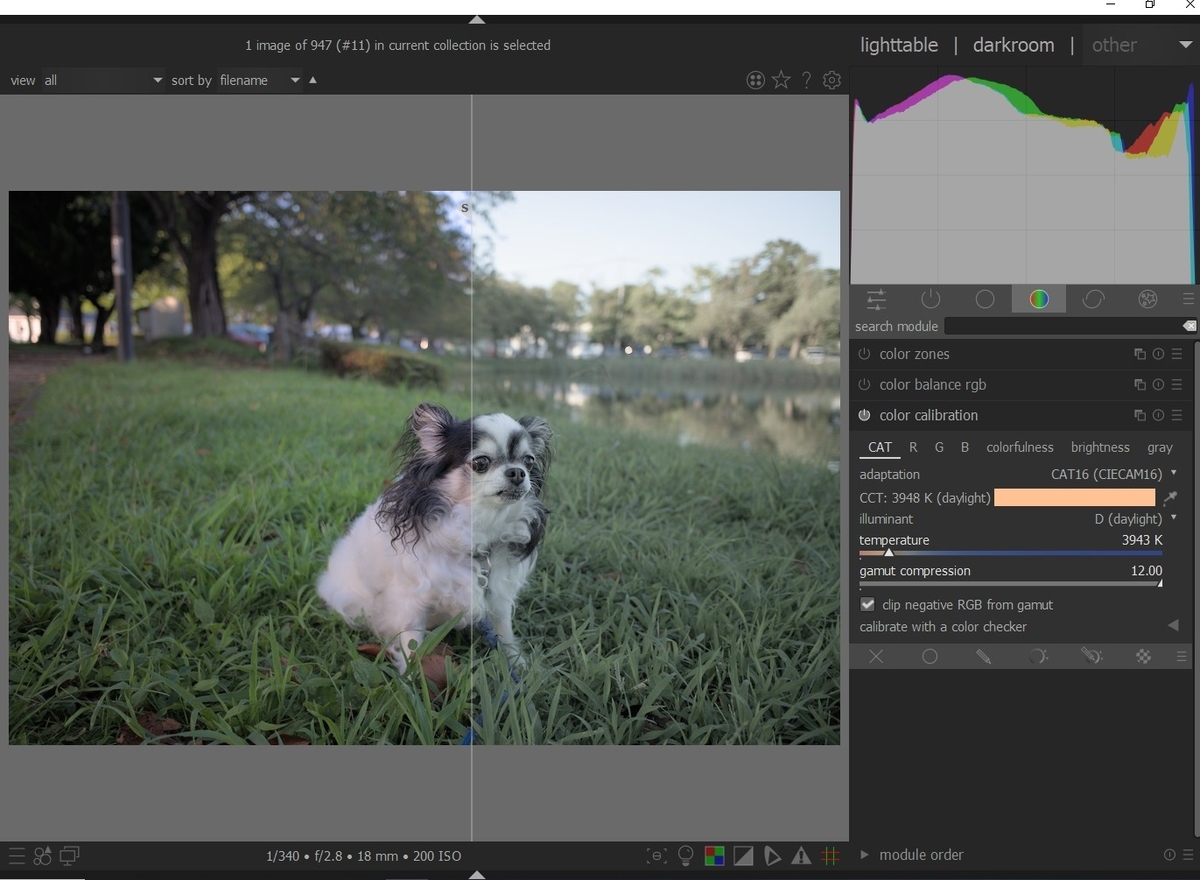Uncheck clip negative RGB from gamut

click(x=867, y=605)
